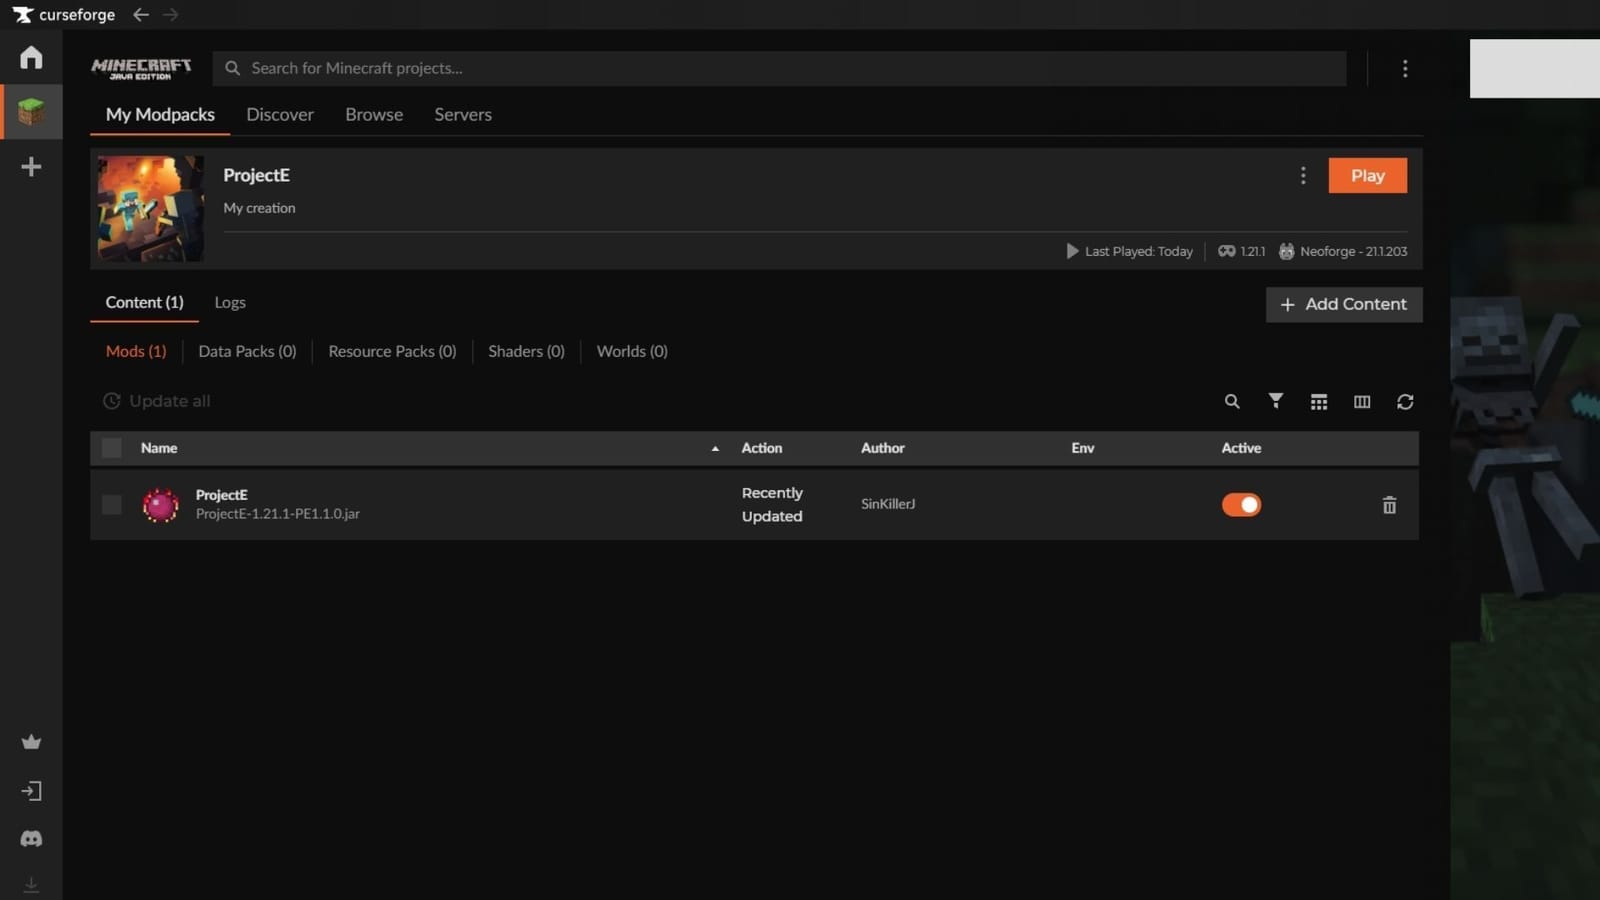Reverse the Name column sort order
Viewport: 1600px width, 900px height.
pyautogui.click(x=714, y=448)
